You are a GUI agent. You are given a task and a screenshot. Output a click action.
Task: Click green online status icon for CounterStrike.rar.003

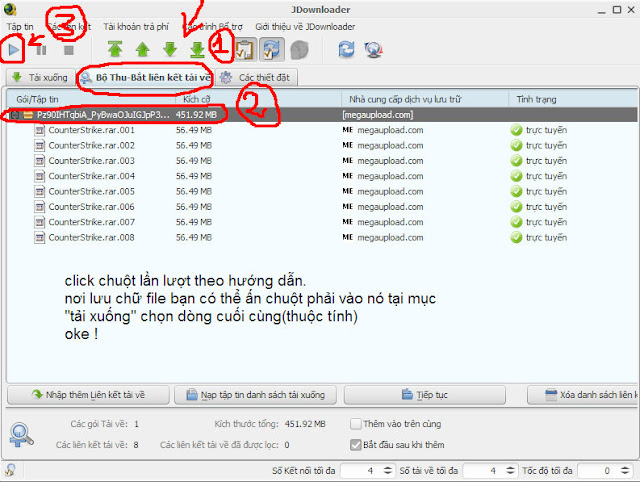tap(516, 161)
